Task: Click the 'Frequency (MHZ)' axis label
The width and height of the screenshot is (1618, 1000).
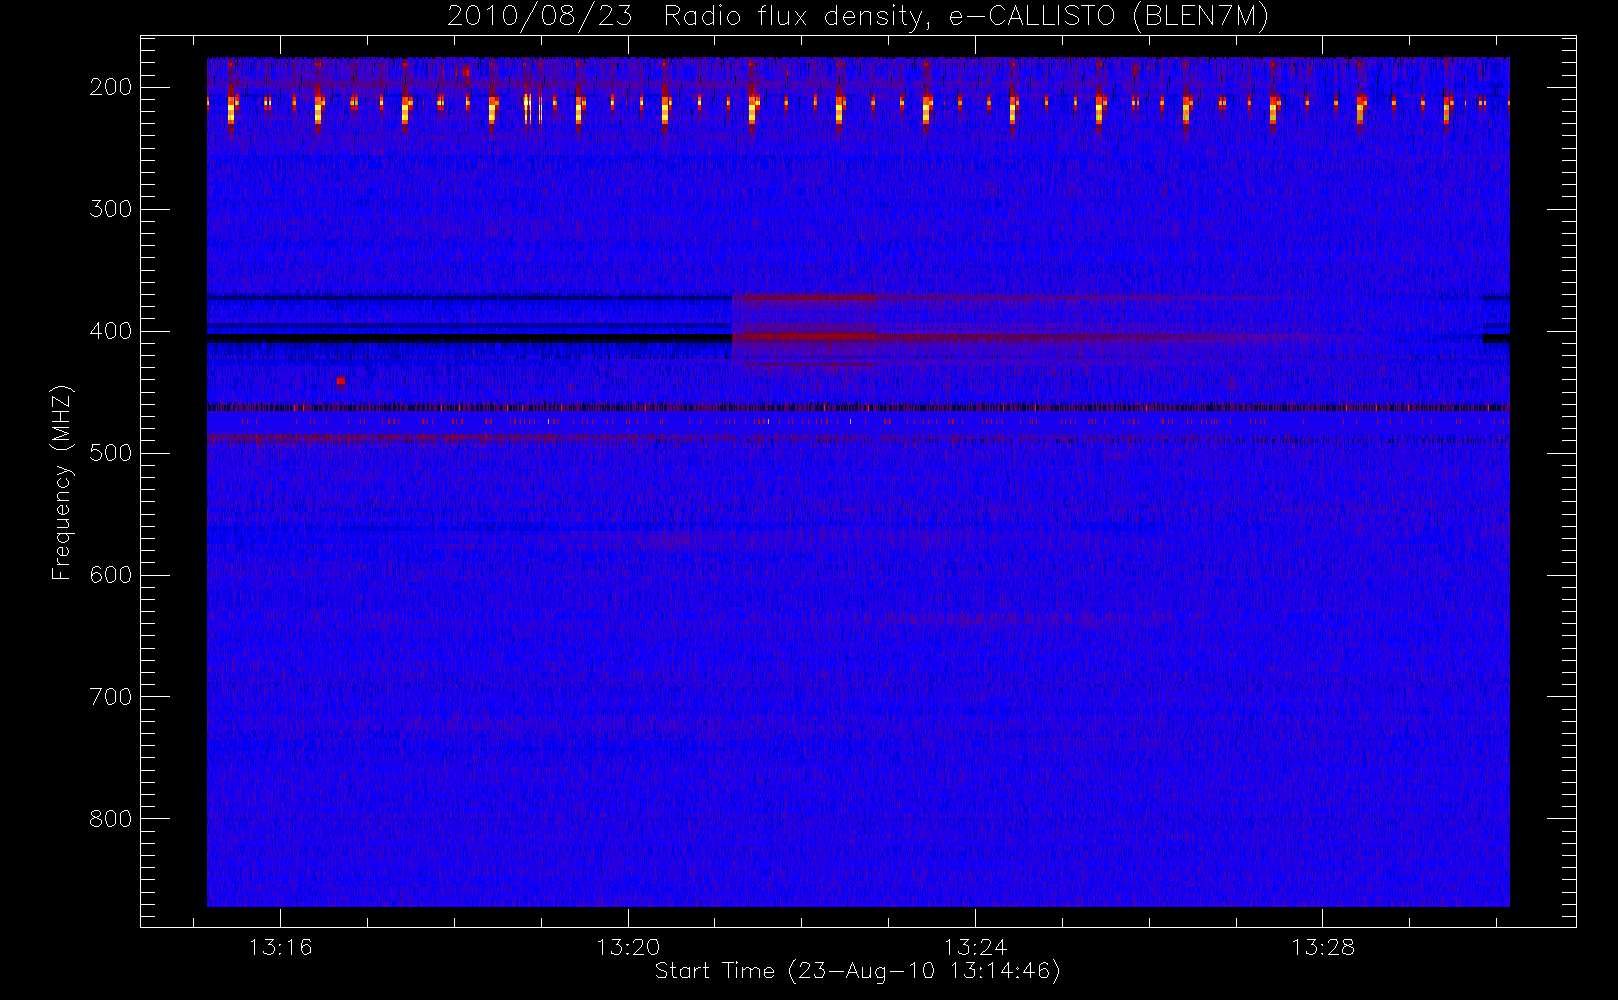Action: coord(62,482)
